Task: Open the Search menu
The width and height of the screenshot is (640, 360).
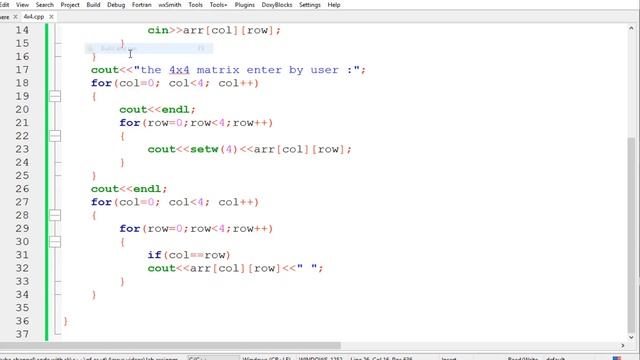Action: click(44, 5)
